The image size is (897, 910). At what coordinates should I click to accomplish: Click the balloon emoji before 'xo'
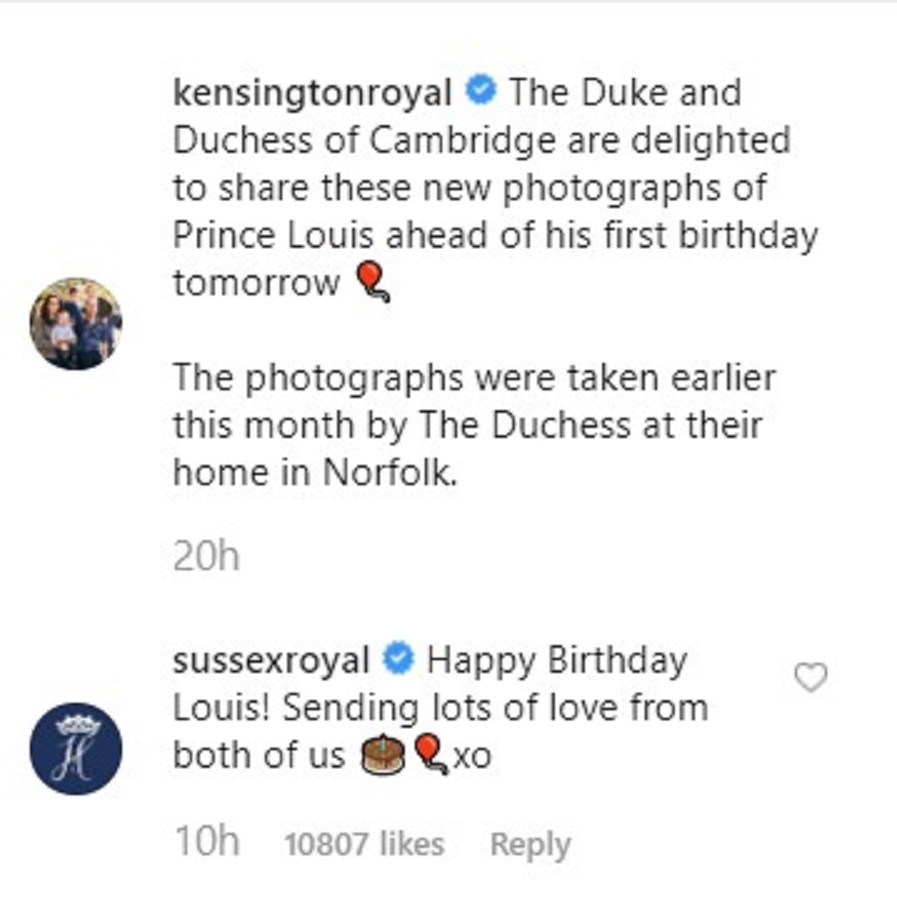(x=430, y=754)
